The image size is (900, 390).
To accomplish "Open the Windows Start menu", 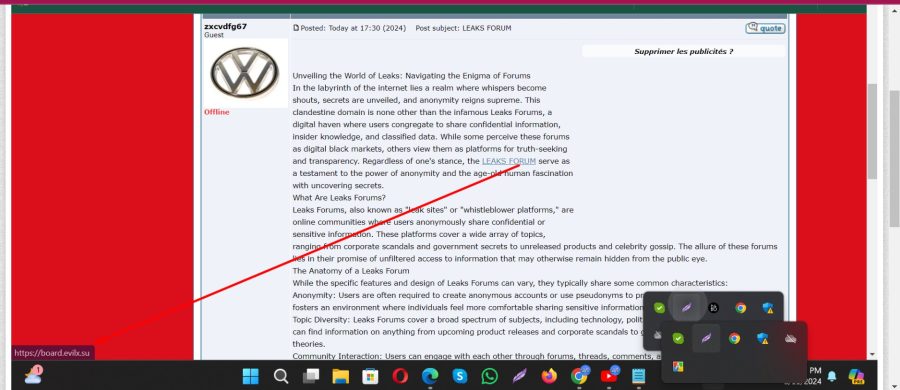I will pyautogui.click(x=251, y=376).
